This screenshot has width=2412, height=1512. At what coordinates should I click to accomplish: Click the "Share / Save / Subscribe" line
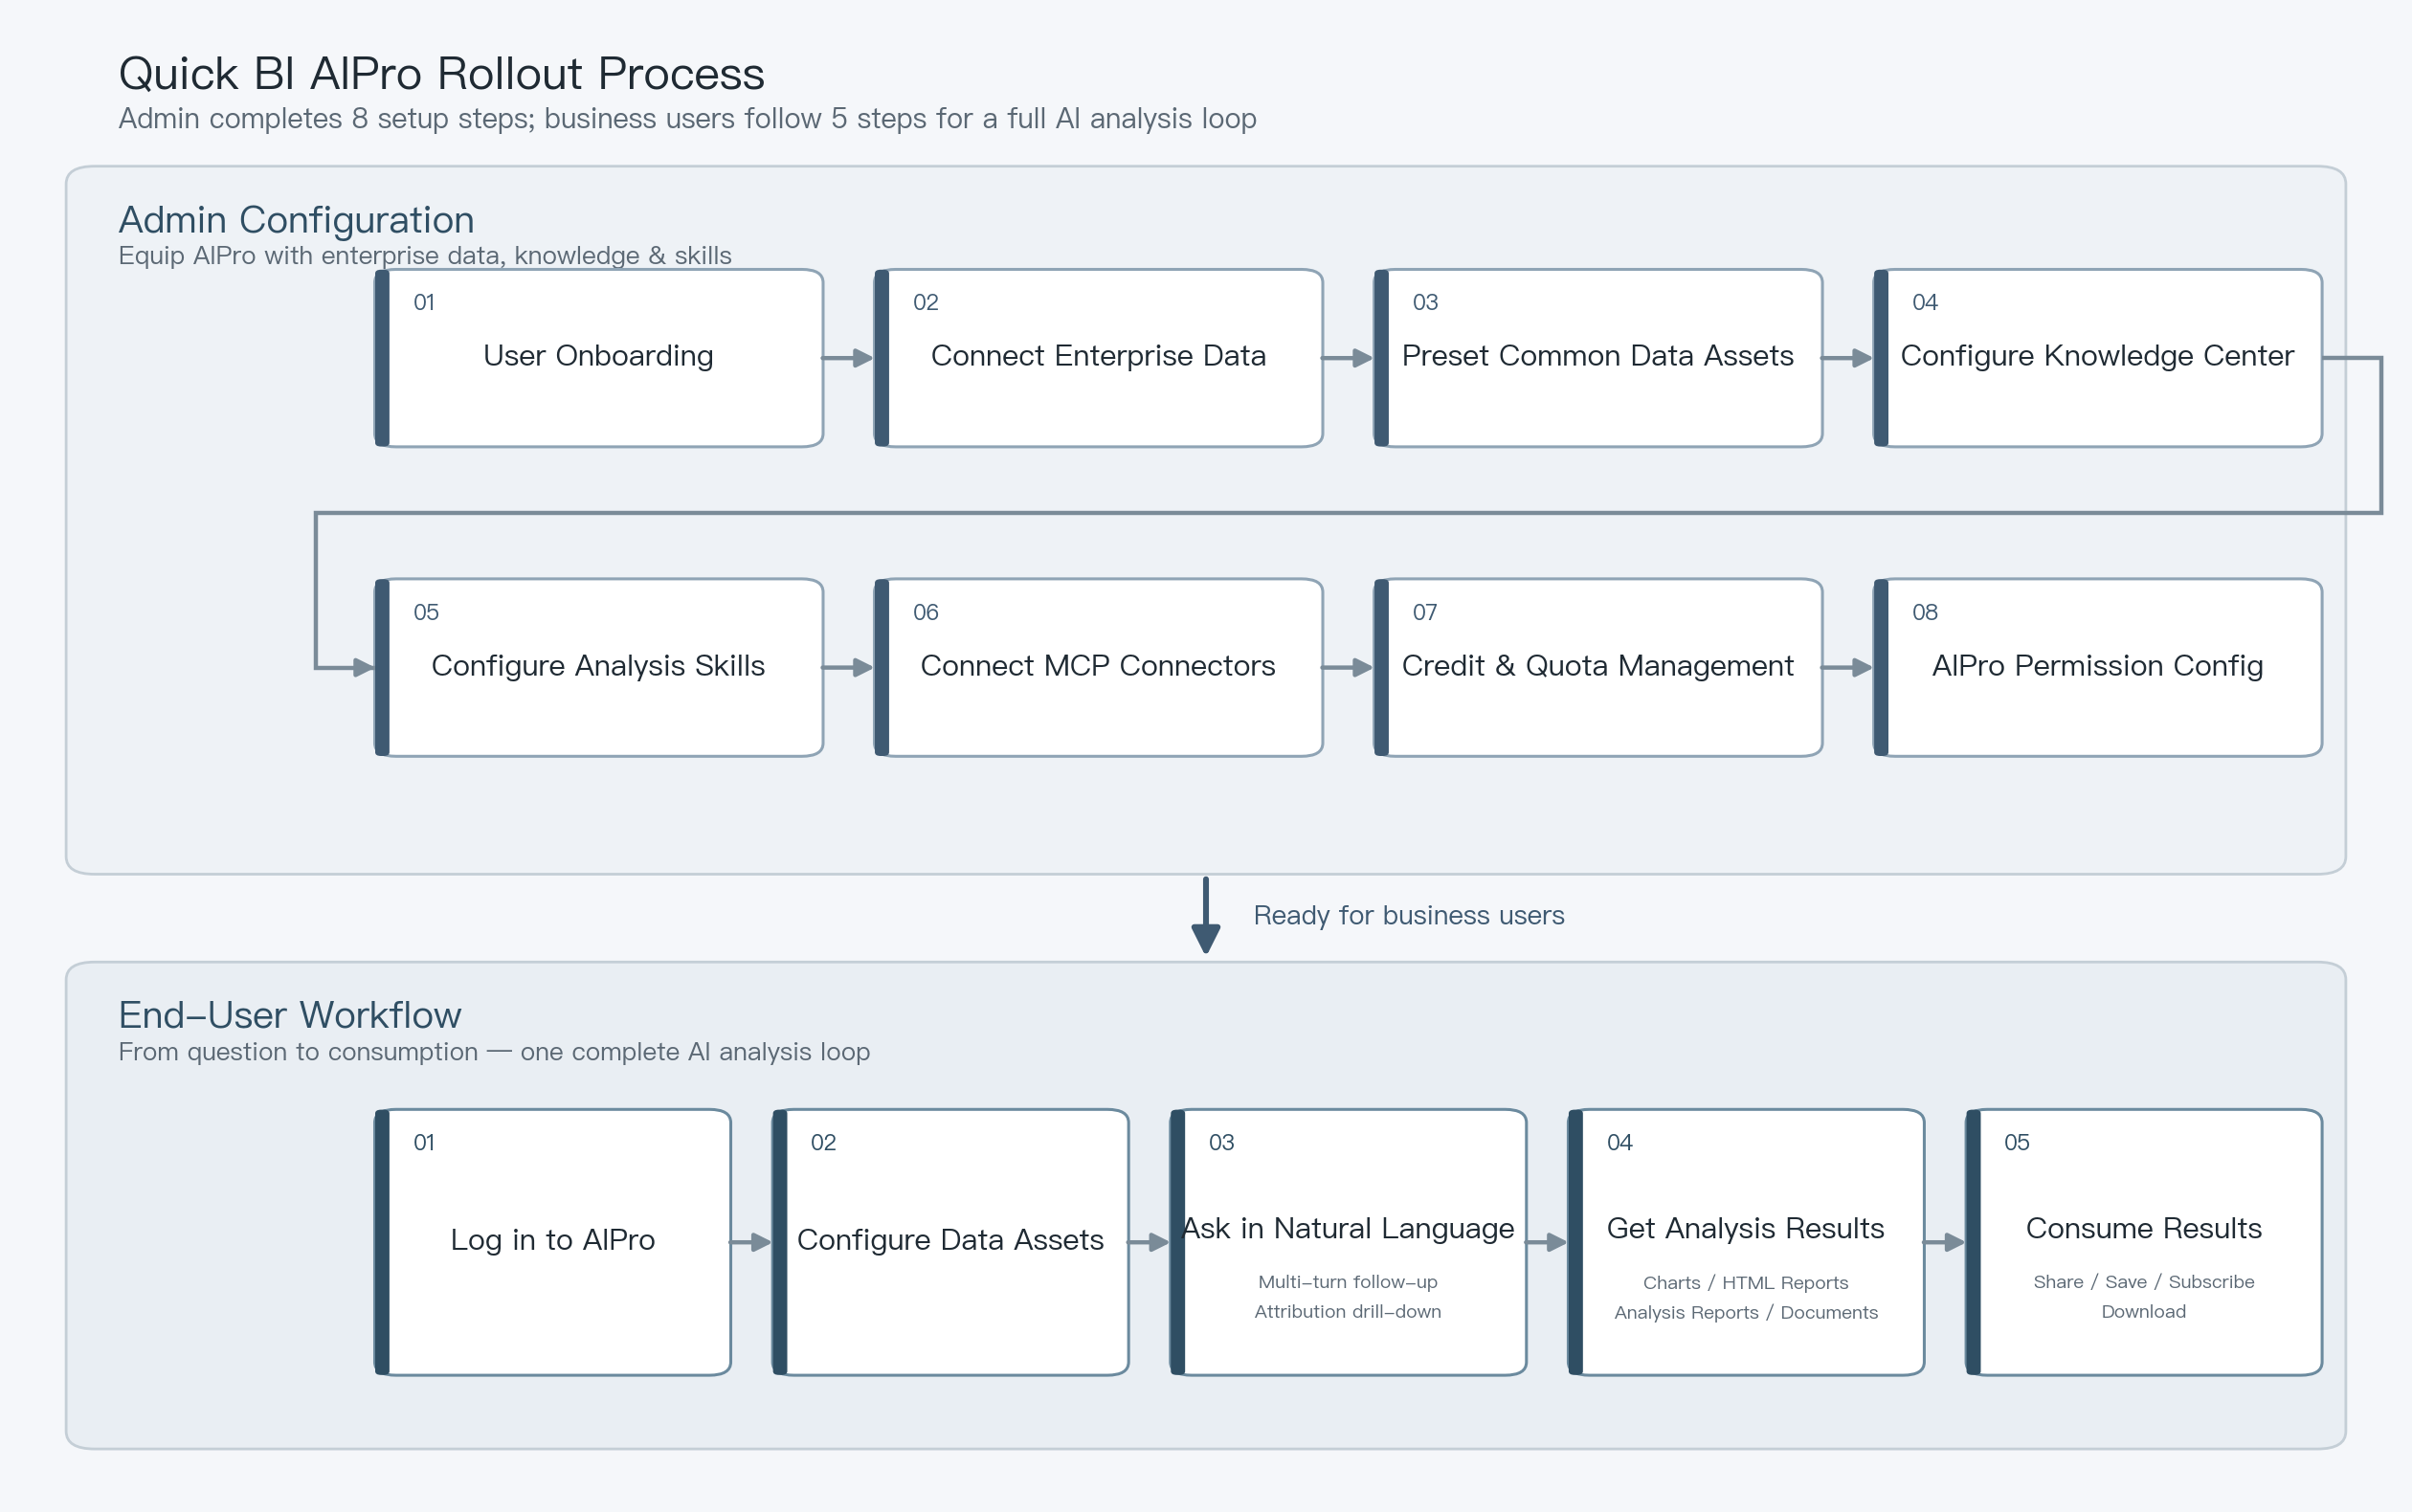2144,1282
